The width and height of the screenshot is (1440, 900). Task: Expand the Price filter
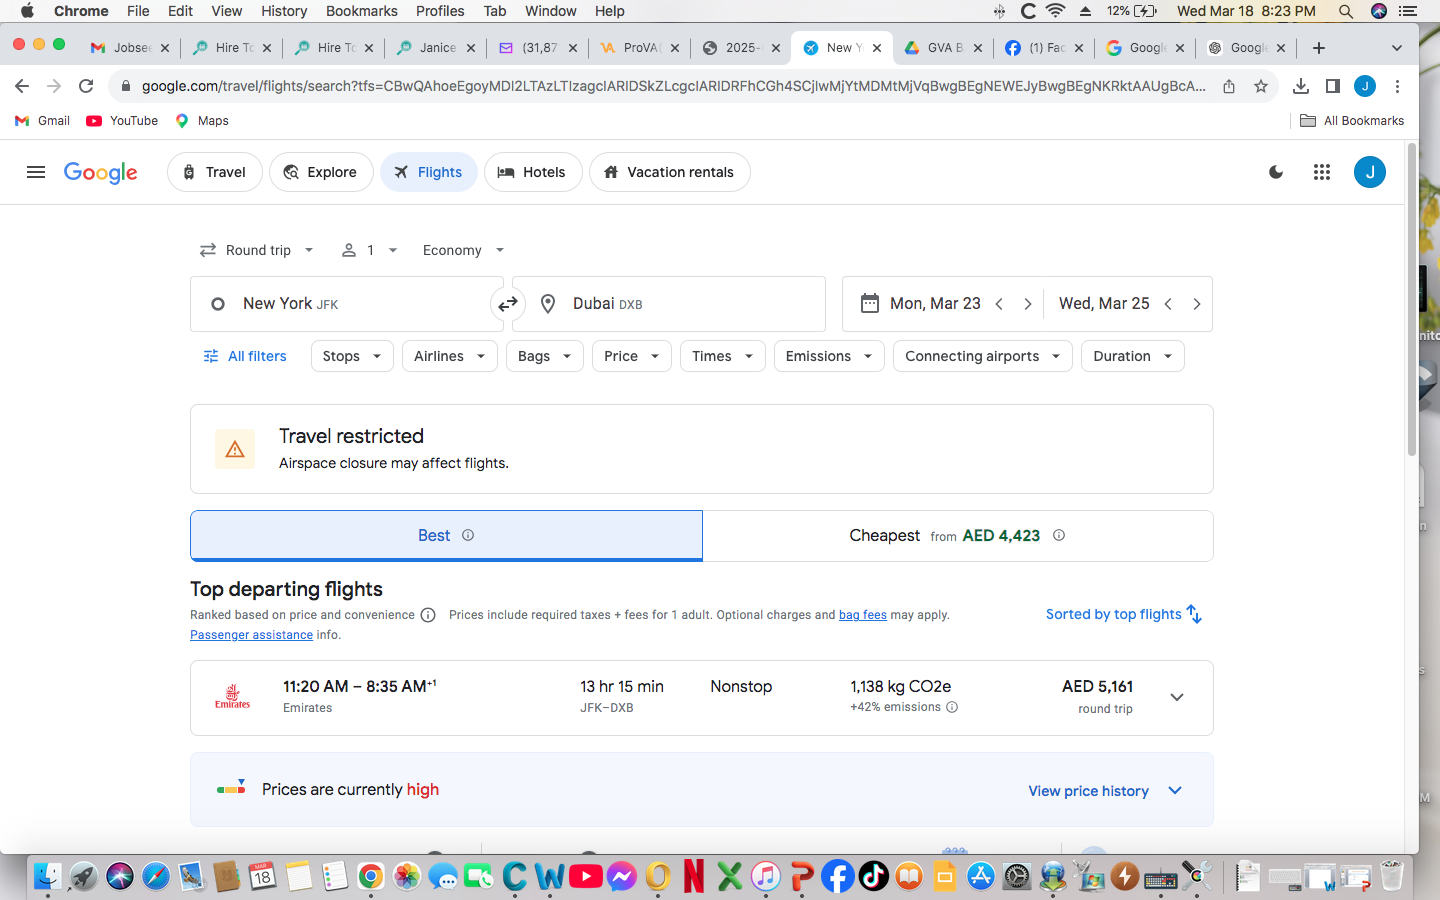click(631, 356)
